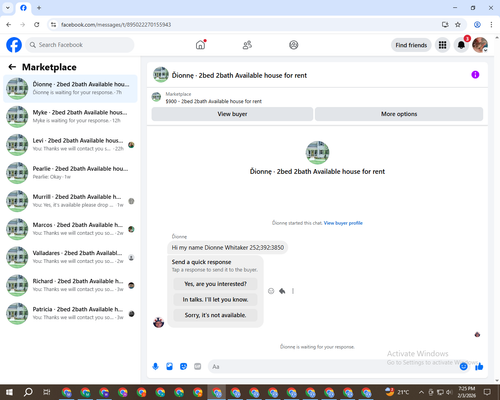Open Valladares conversation in list

pyautogui.click(x=70, y=257)
